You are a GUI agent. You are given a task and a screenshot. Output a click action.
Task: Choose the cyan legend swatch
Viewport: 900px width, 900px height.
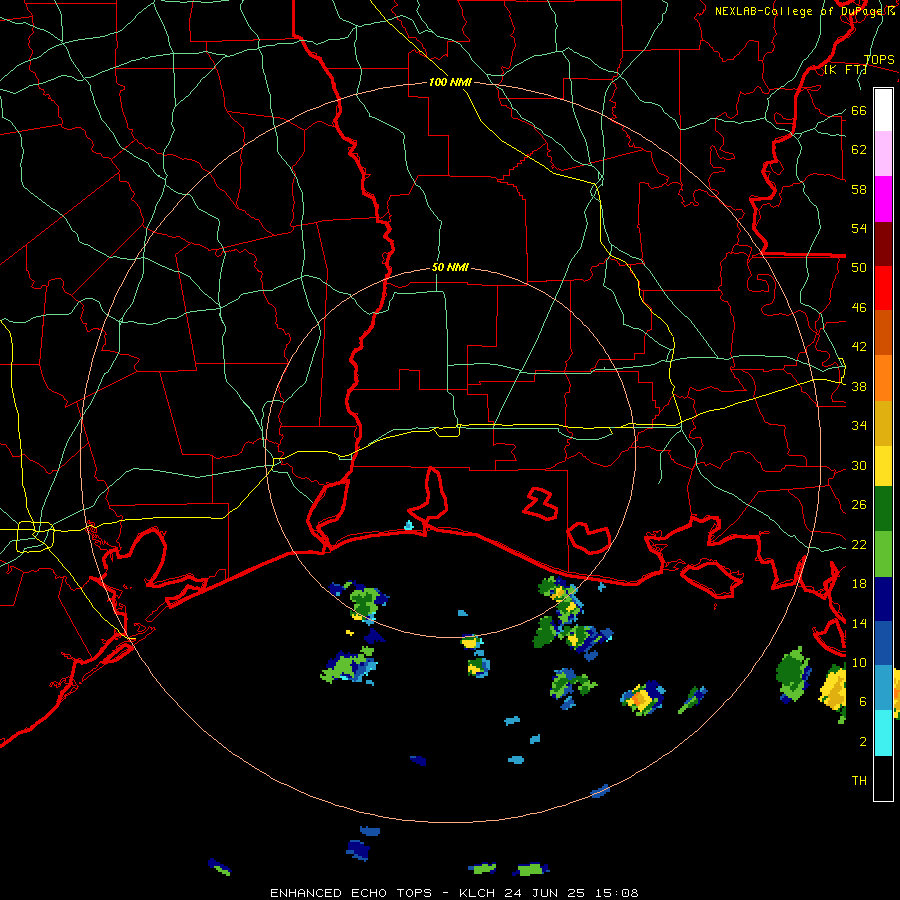pyautogui.click(x=883, y=733)
